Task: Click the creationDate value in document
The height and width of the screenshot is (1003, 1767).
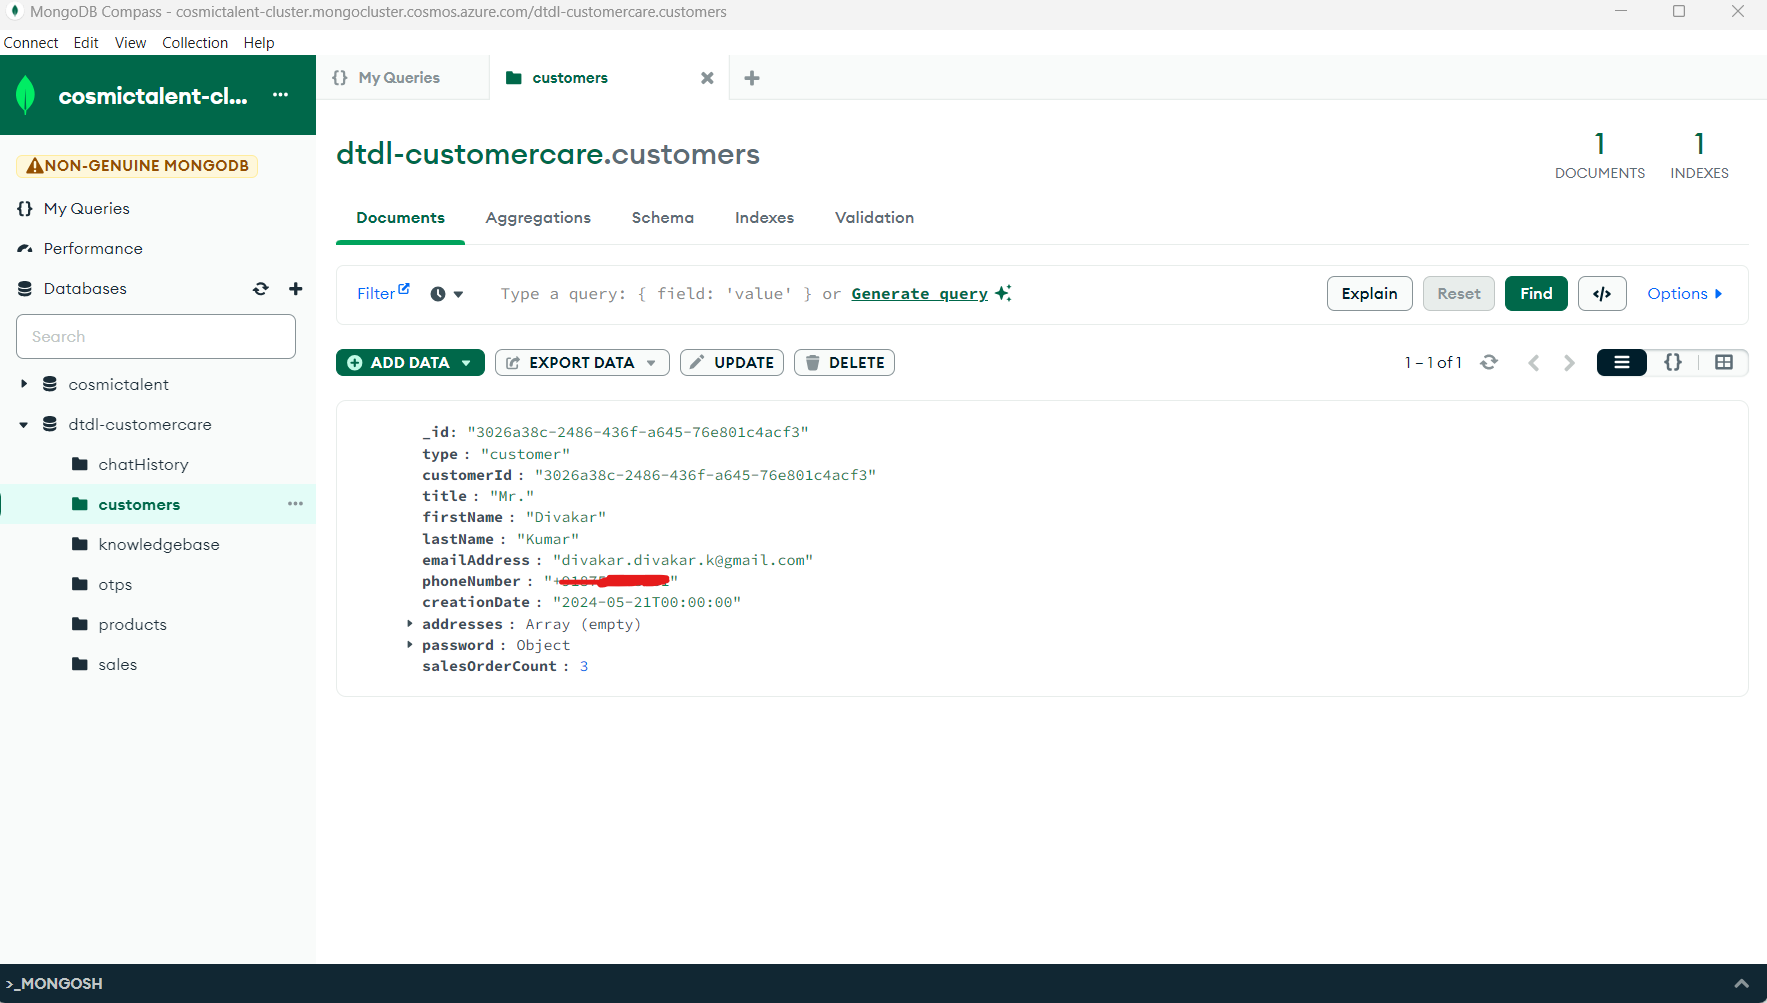Action: (x=647, y=602)
